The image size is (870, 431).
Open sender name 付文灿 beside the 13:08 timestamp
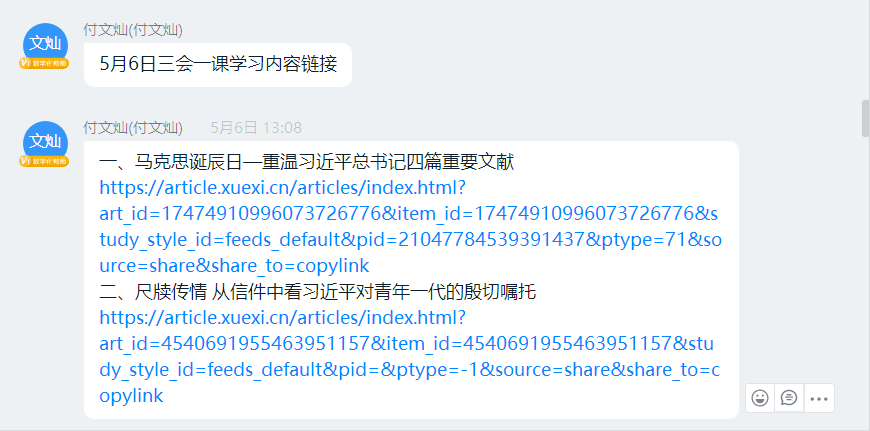click(x=132, y=127)
